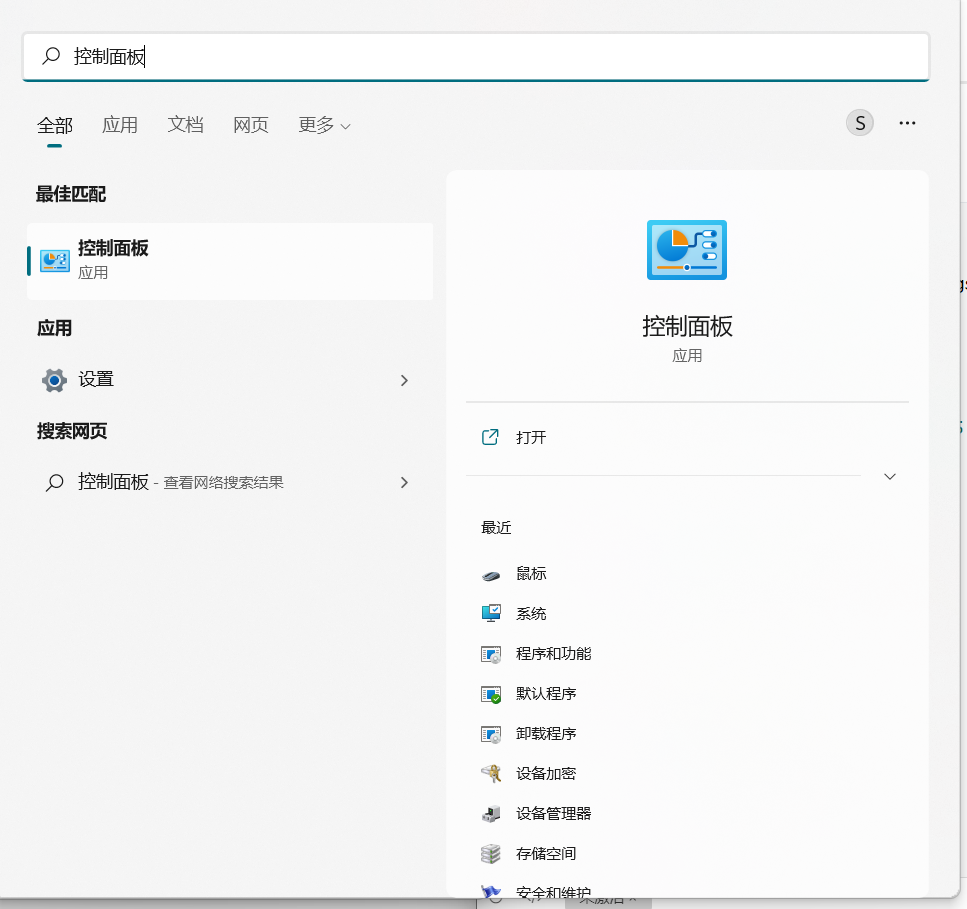Open the 设置 app result
The image size is (967, 909).
pos(230,380)
